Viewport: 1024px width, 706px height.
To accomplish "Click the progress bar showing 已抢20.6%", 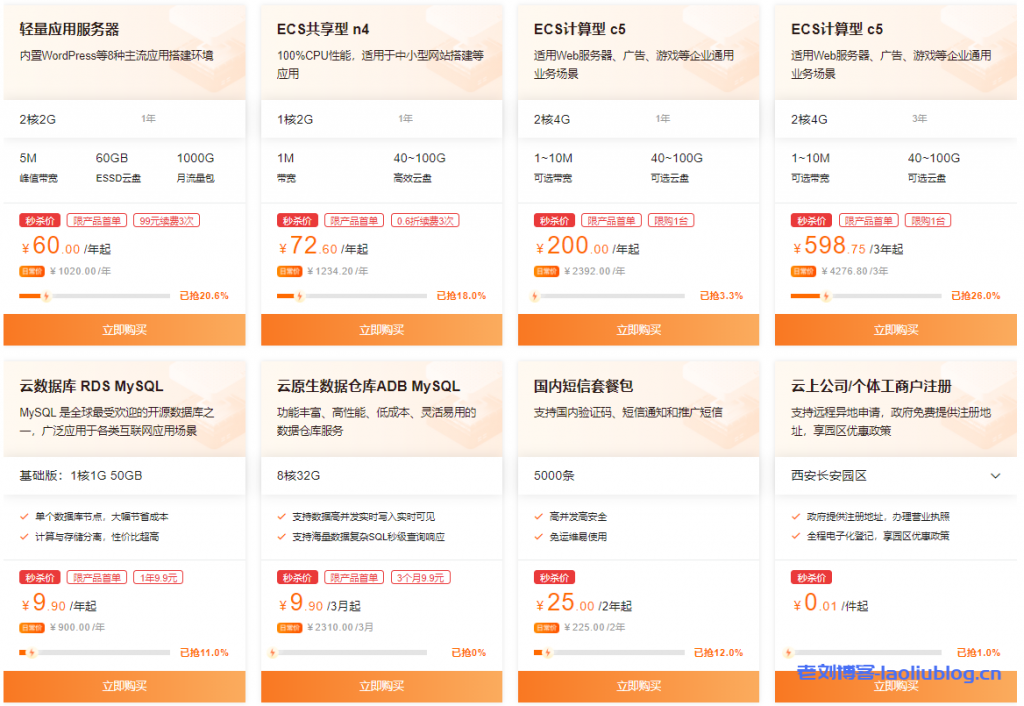I will point(95,296).
